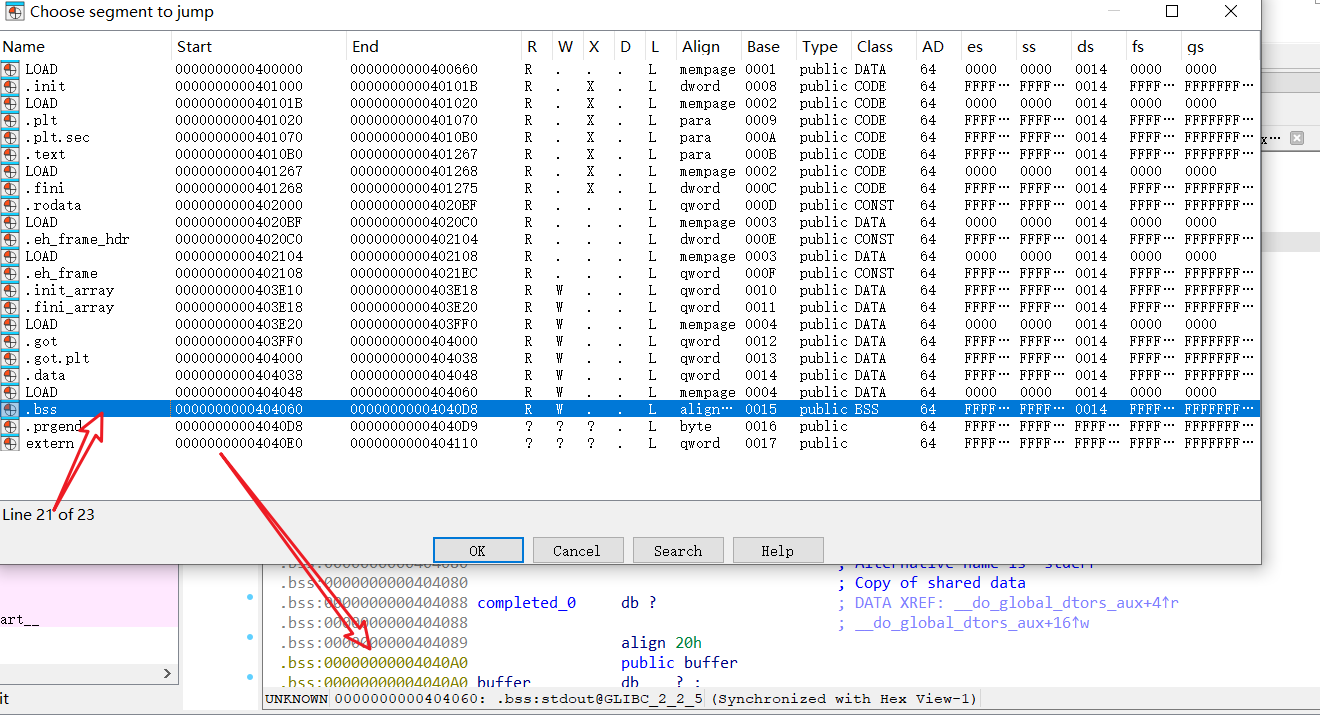Select the .init_array segment icon

click(10, 290)
